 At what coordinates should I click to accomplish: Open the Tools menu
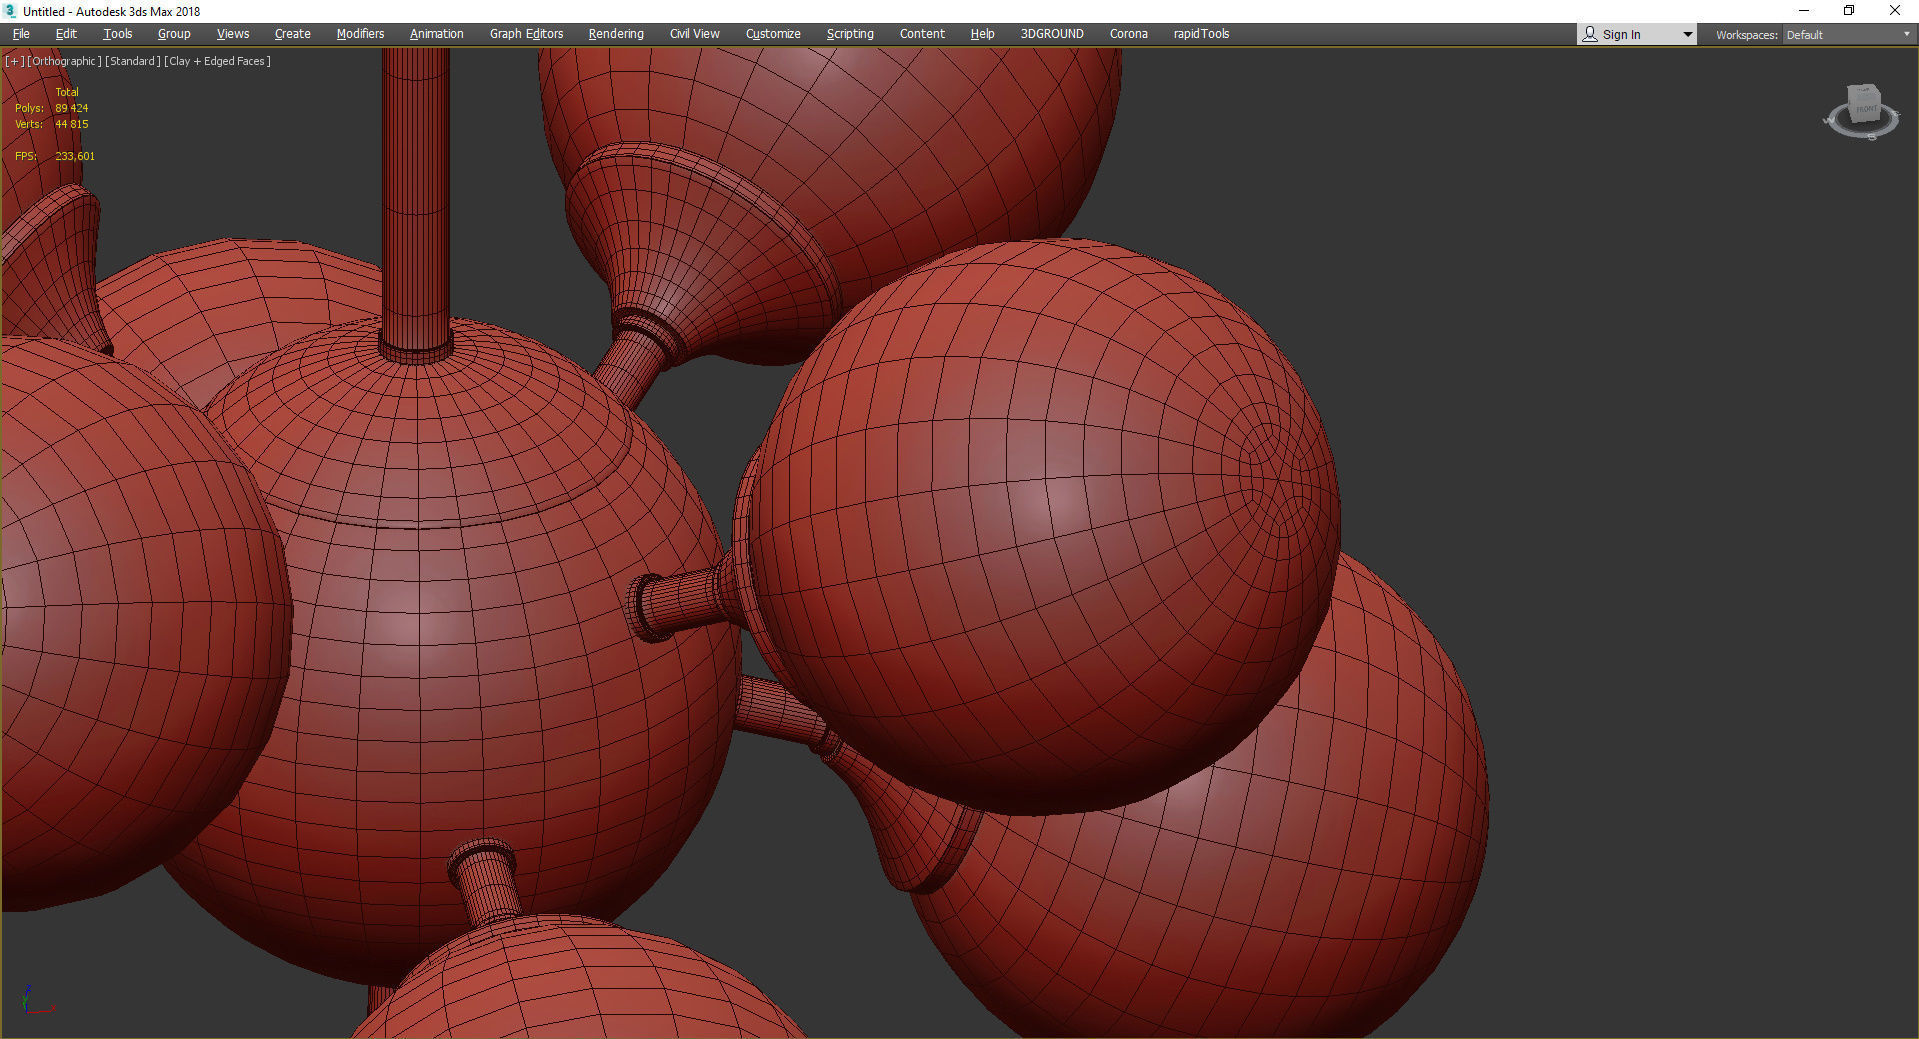pos(117,34)
